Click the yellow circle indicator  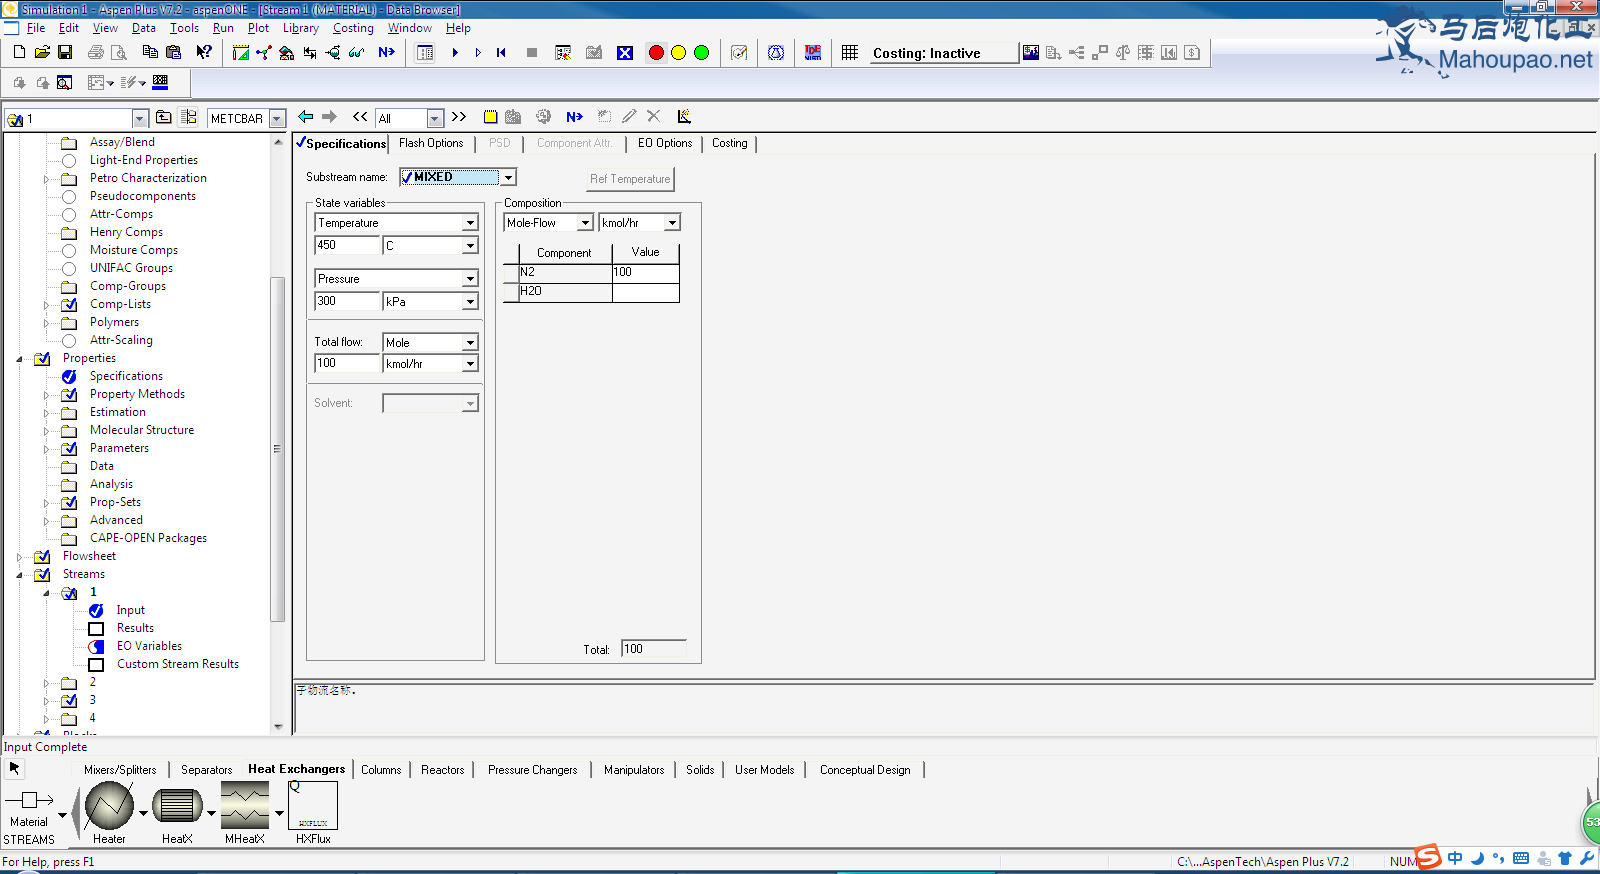(x=678, y=53)
